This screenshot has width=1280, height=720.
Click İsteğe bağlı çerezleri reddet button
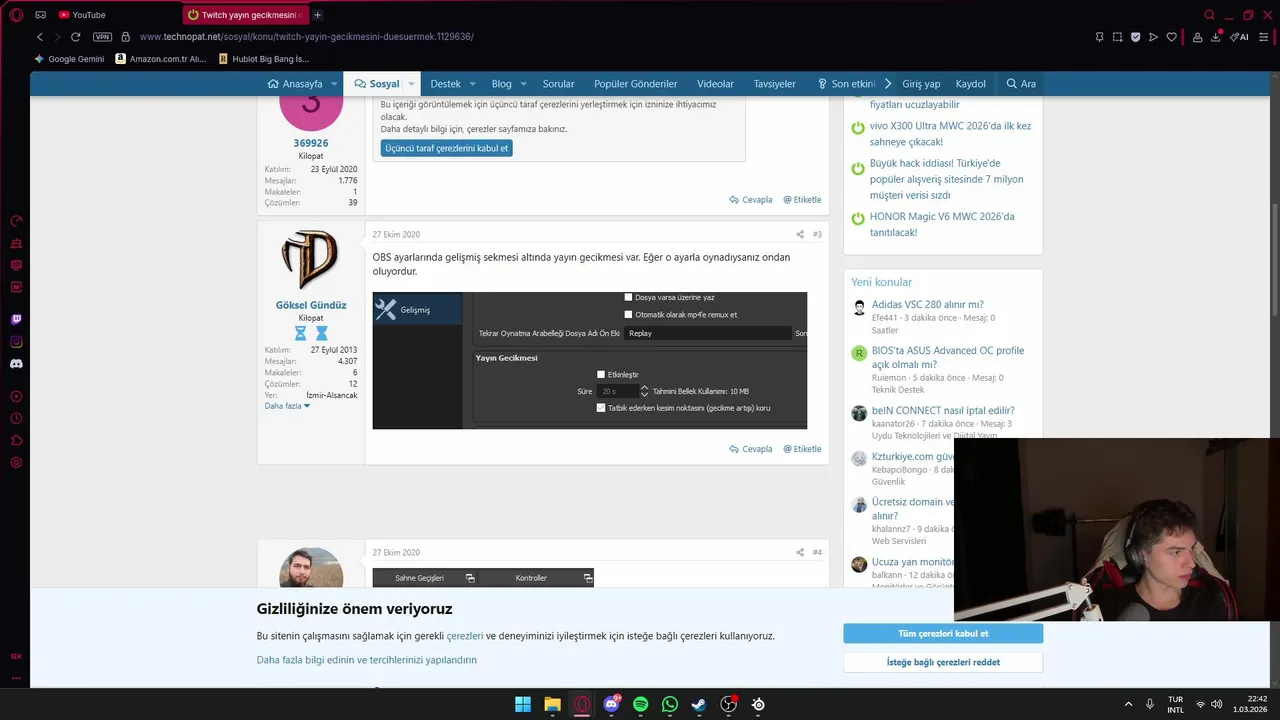(943, 662)
